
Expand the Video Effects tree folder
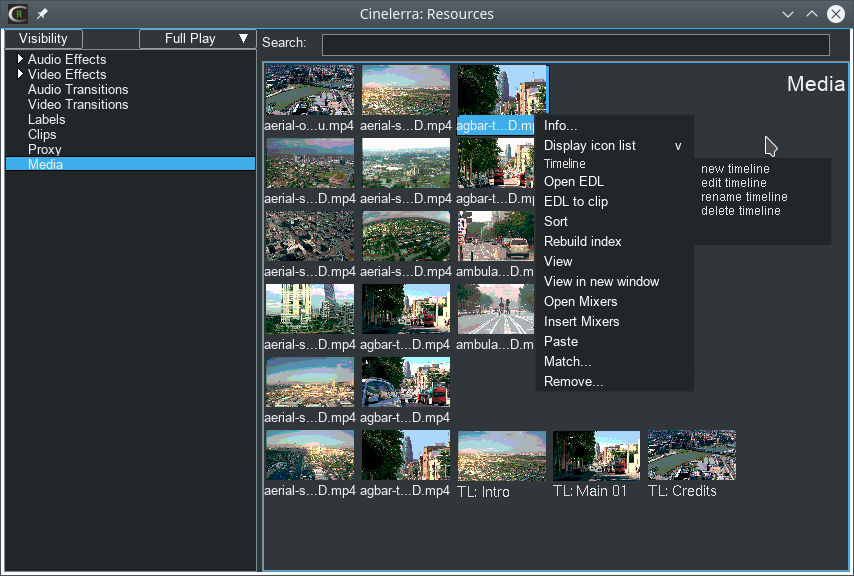pos(20,75)
